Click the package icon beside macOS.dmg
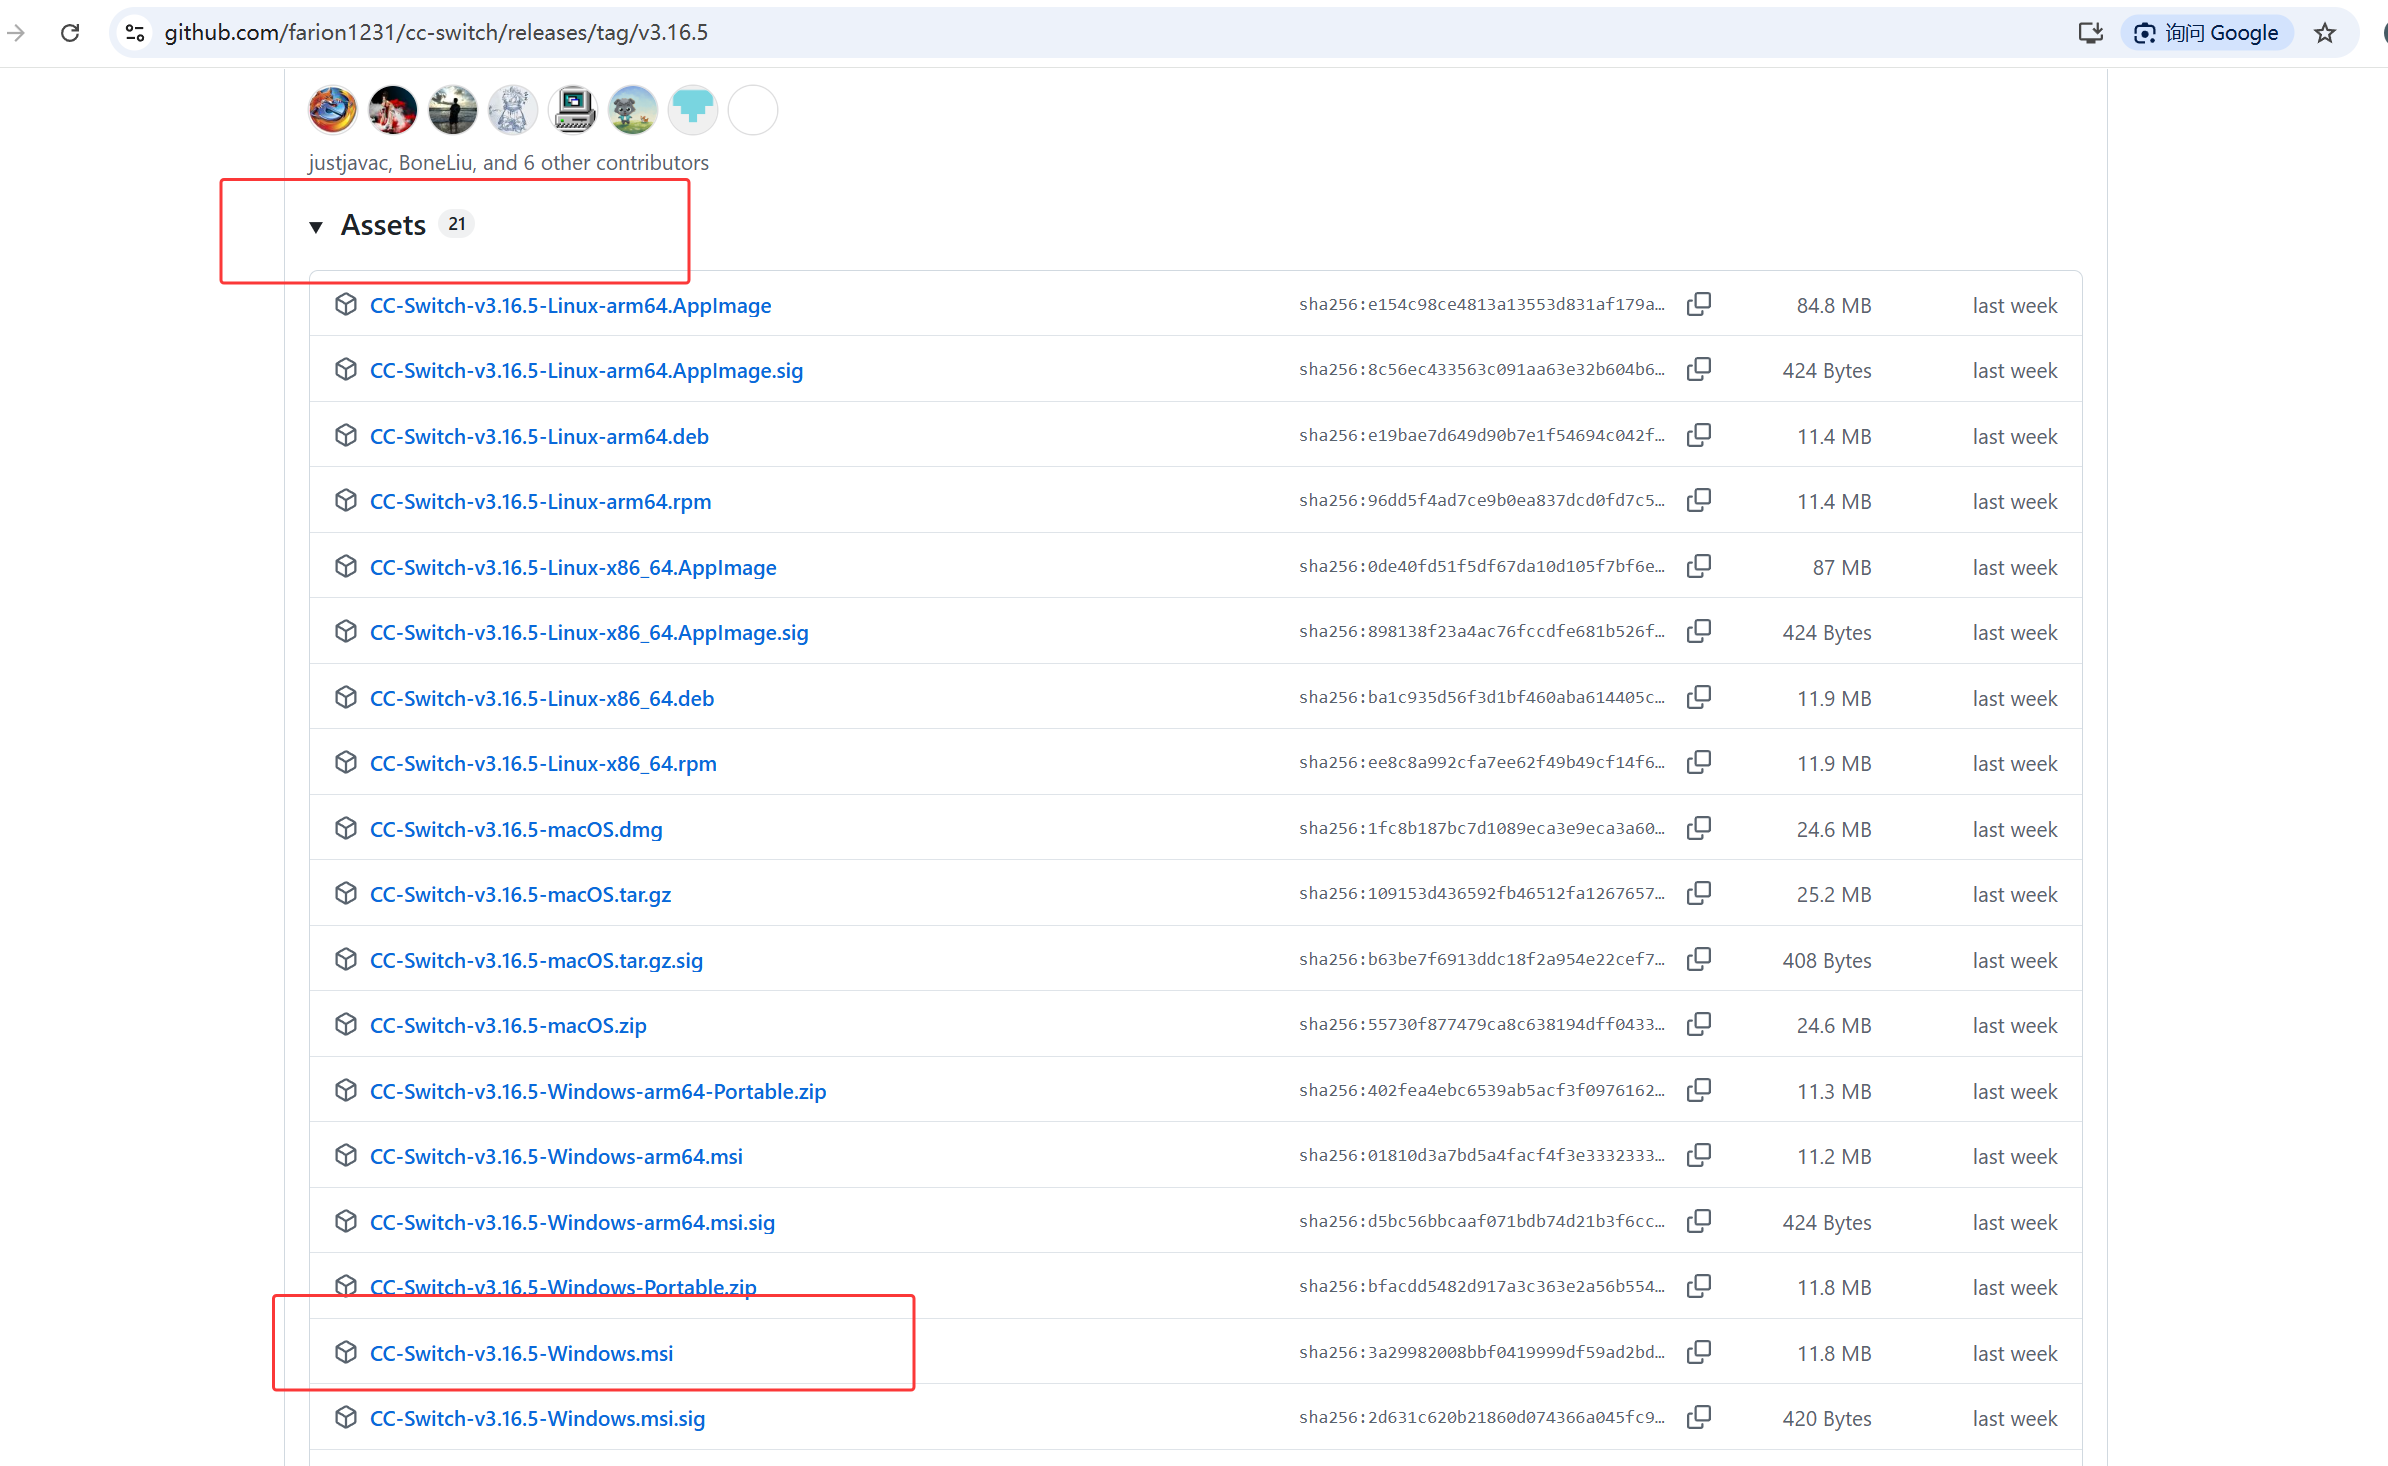 coord(346,829)
